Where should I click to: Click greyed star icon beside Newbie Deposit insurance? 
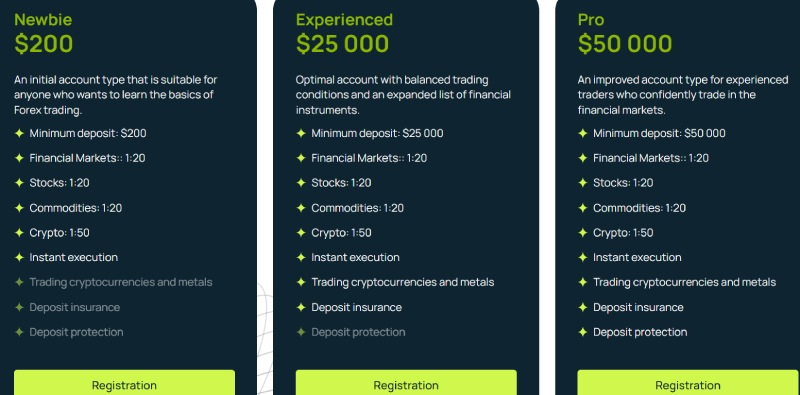[x=19, y=307]
